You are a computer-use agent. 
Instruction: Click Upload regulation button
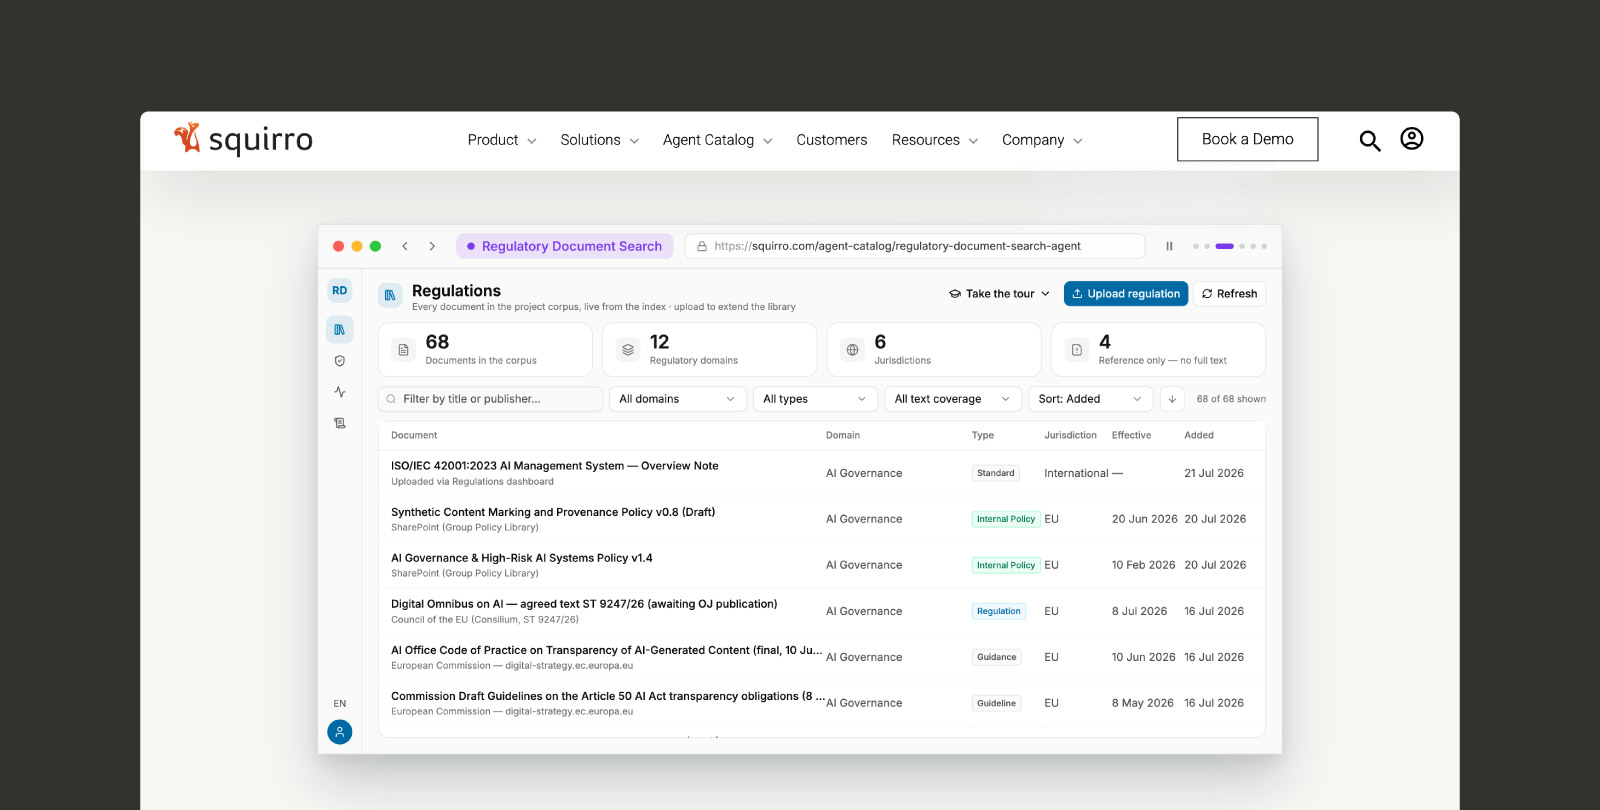(x=1126, y=294)
